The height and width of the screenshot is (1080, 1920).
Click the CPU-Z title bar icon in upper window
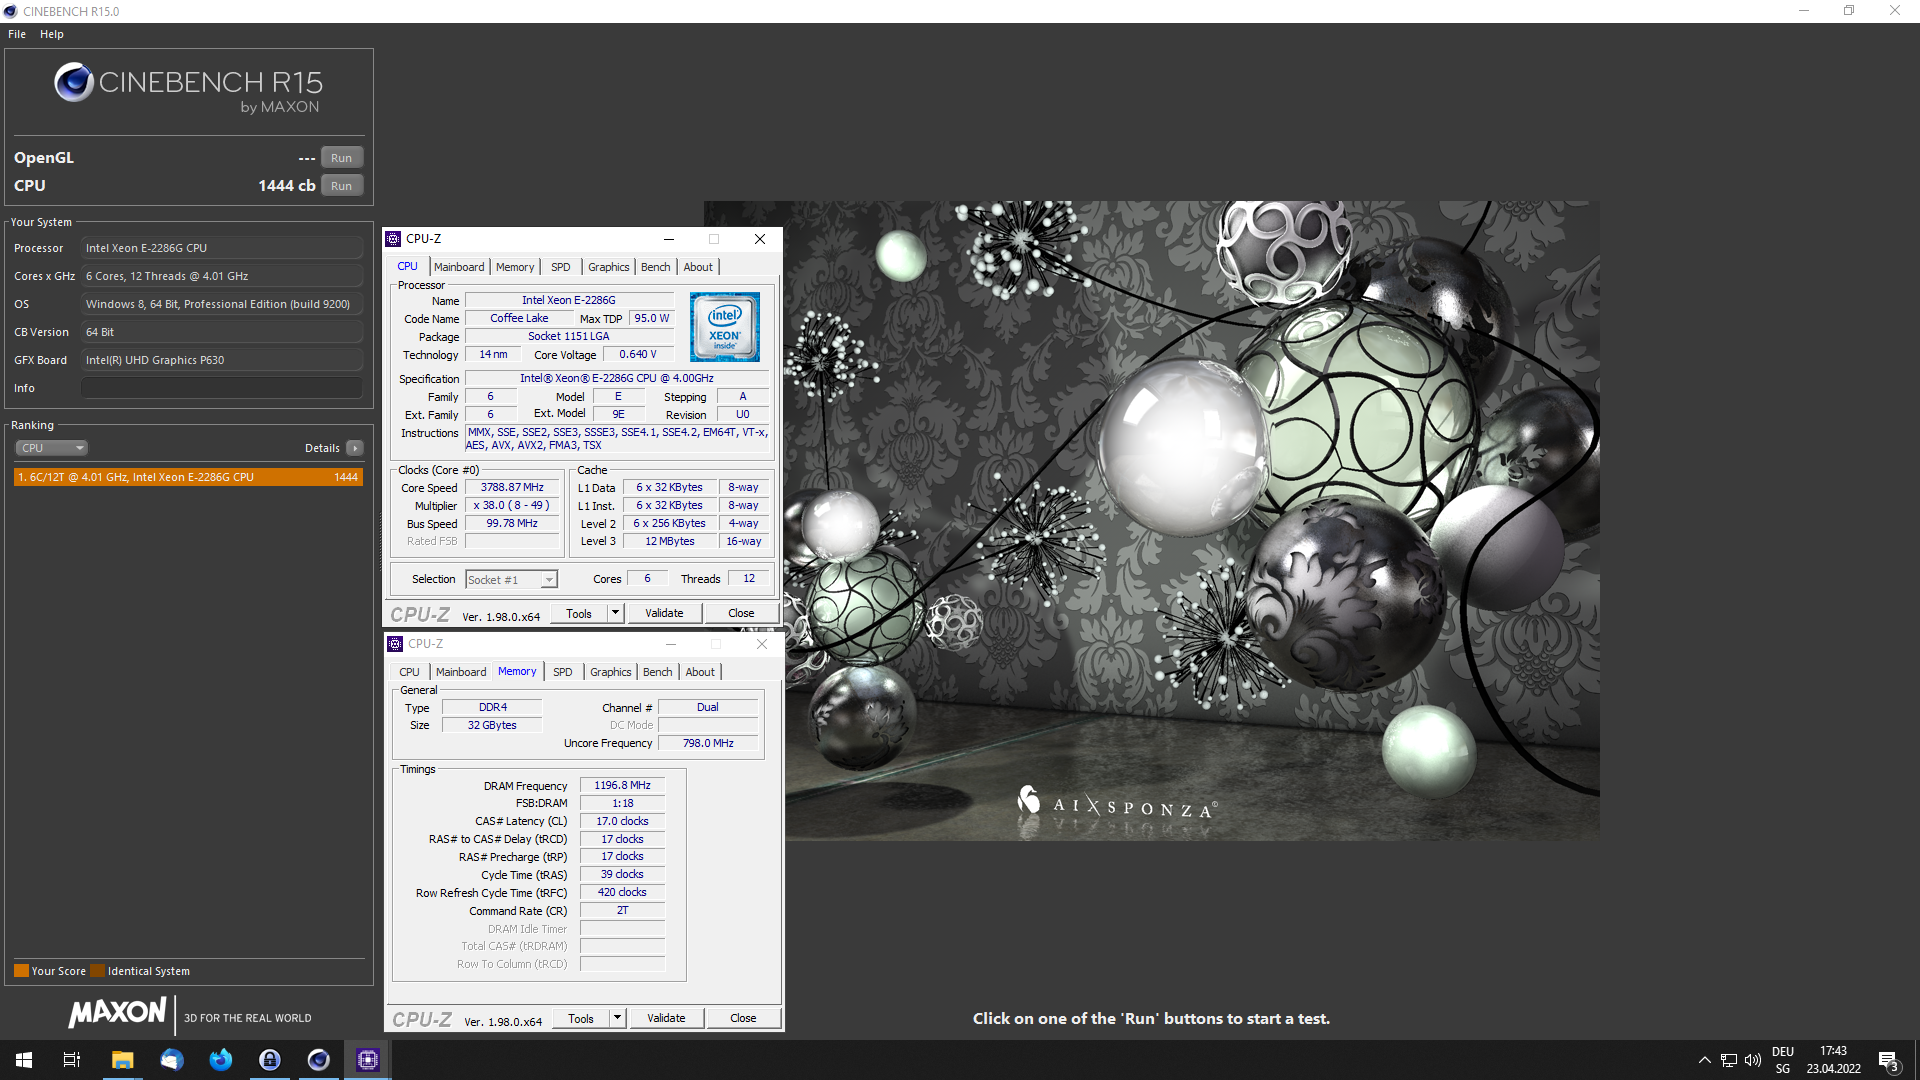[x=394, y=239]
